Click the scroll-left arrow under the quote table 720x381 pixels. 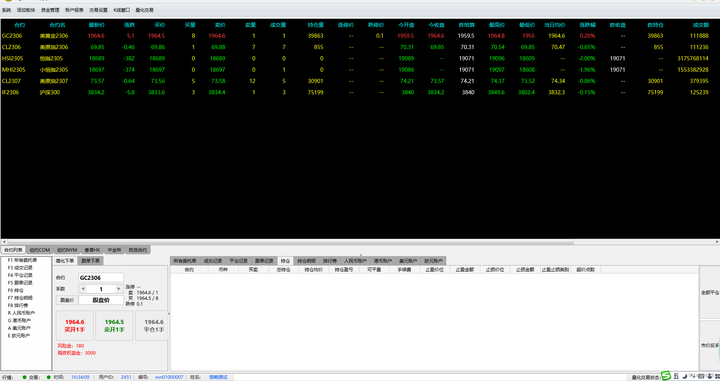tap(4, 242)
